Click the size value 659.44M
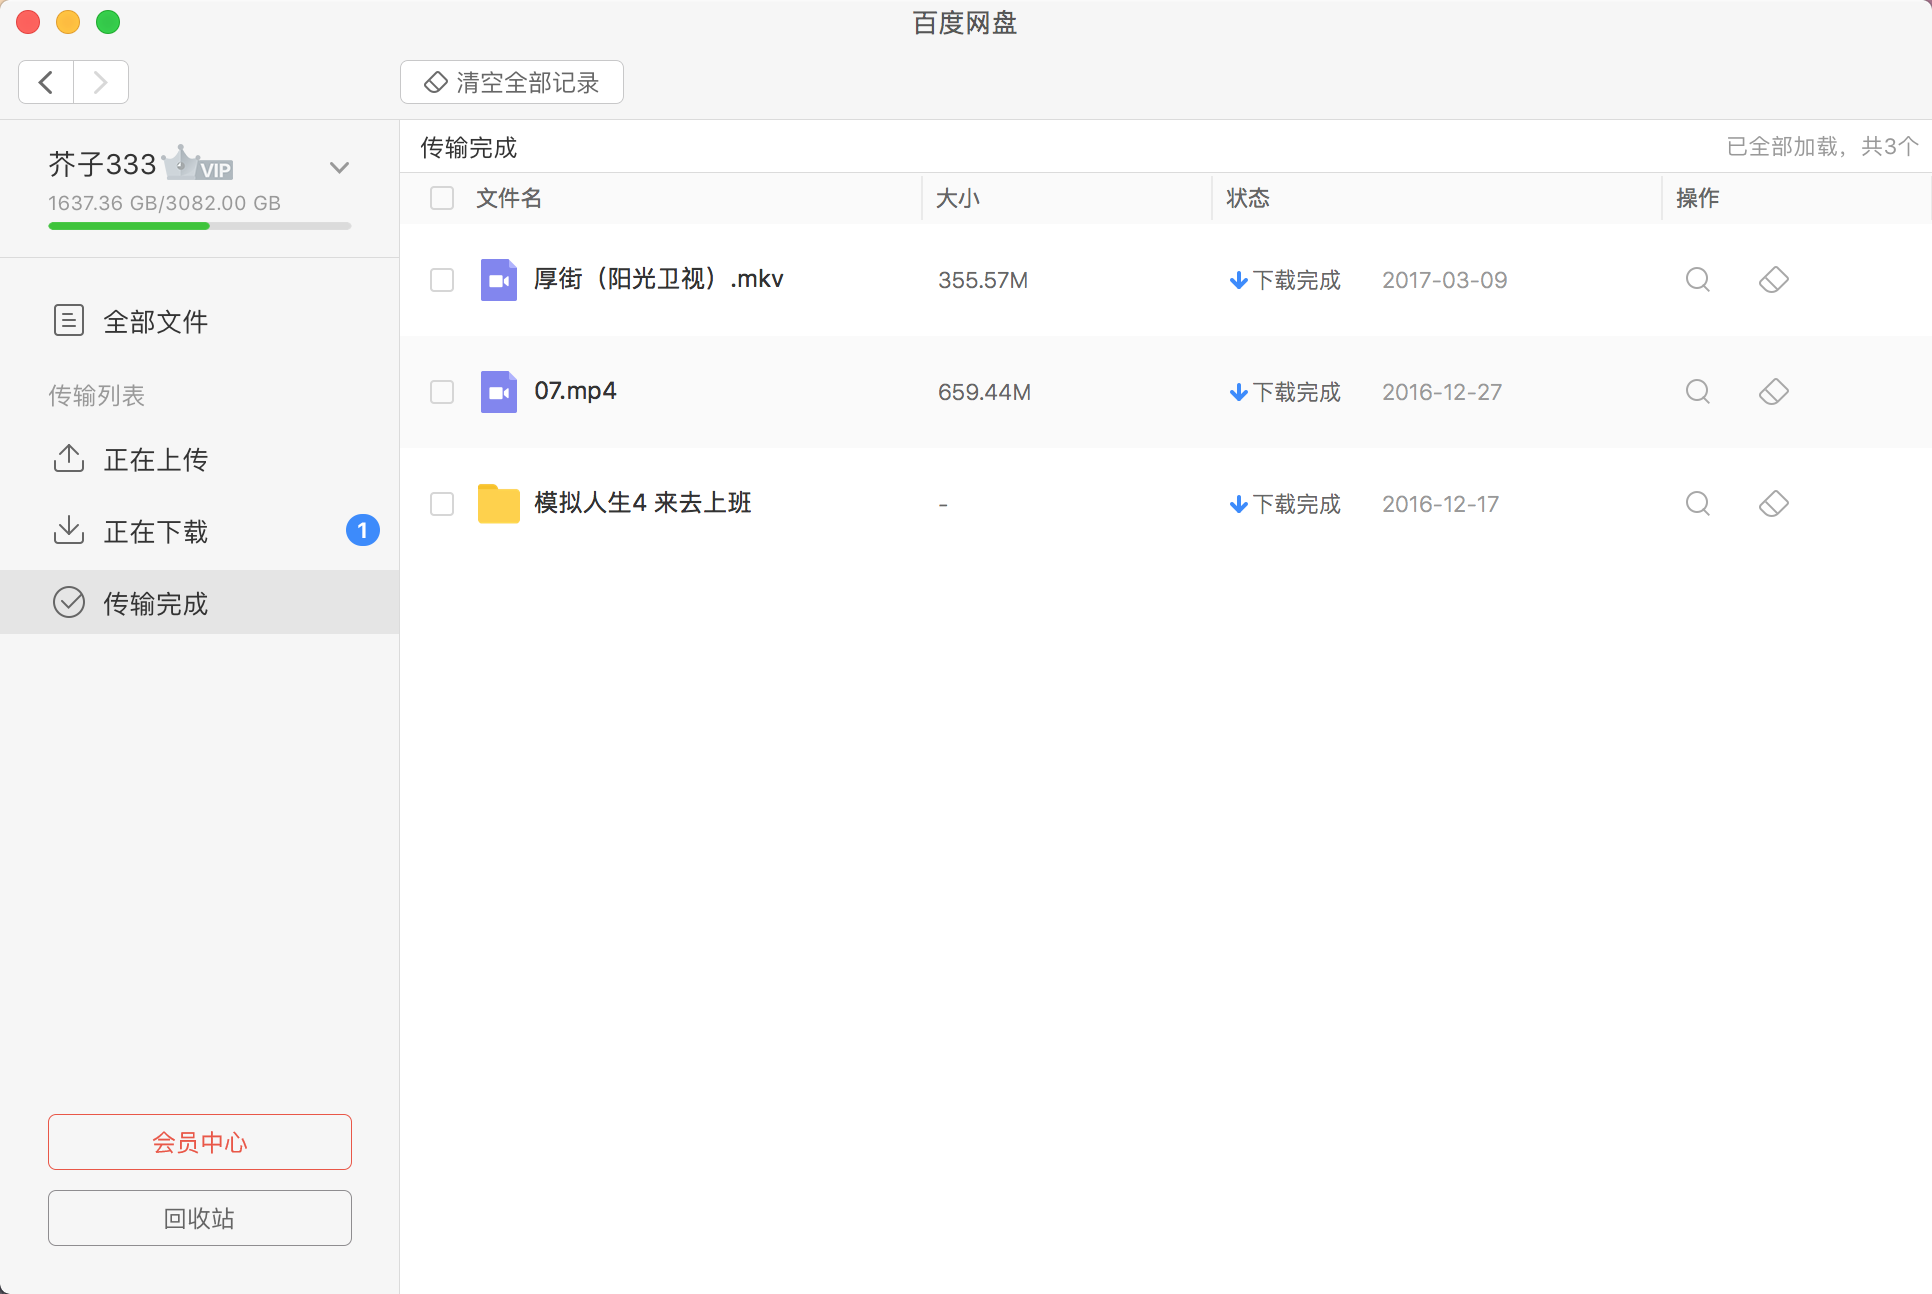 tap(984, 392)
